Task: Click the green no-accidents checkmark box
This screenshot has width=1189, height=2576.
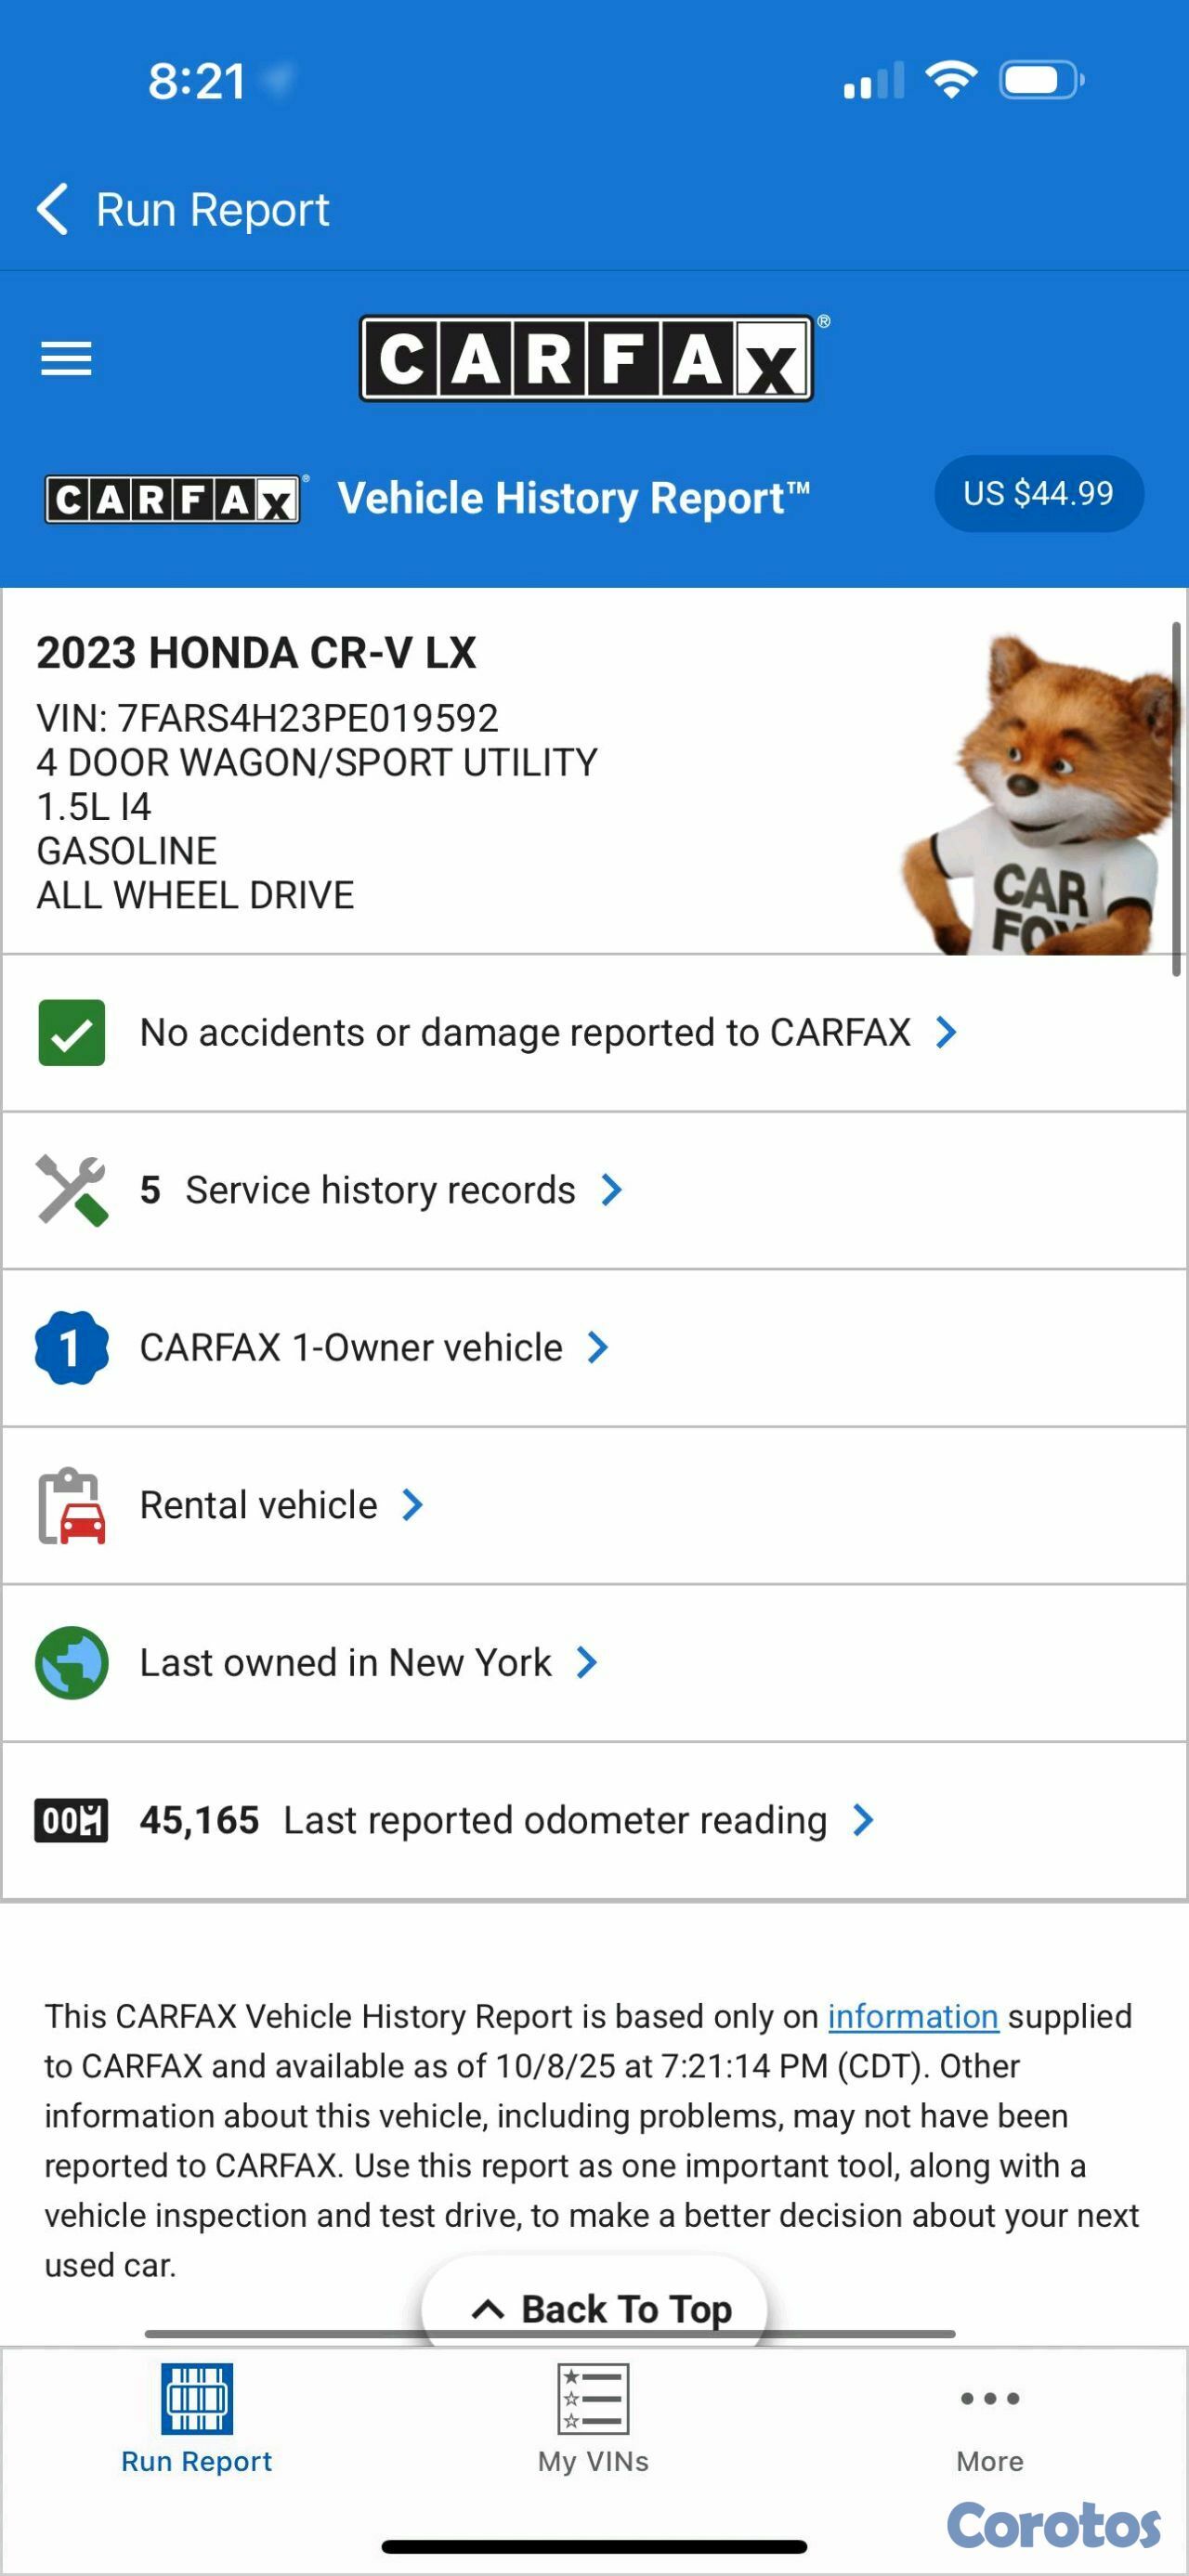Action: [71, 1032]
